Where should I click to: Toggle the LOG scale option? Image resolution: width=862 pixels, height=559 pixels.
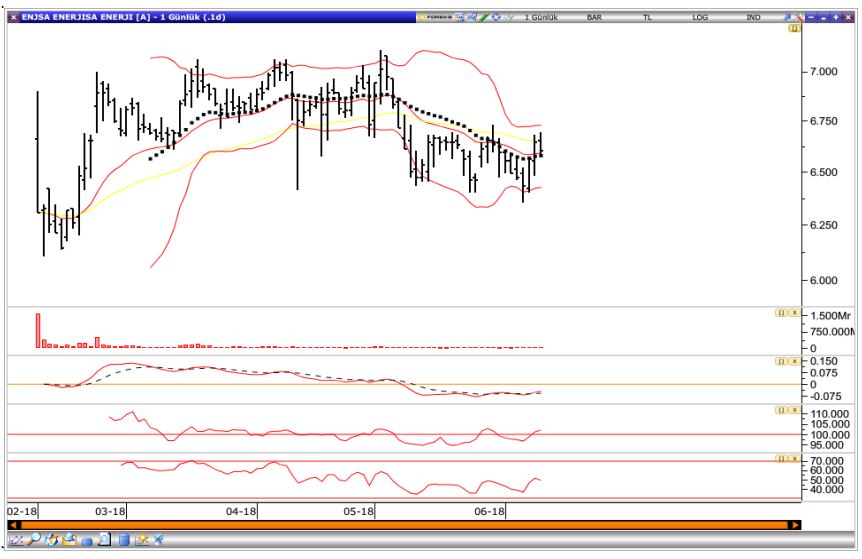point(700,17)
